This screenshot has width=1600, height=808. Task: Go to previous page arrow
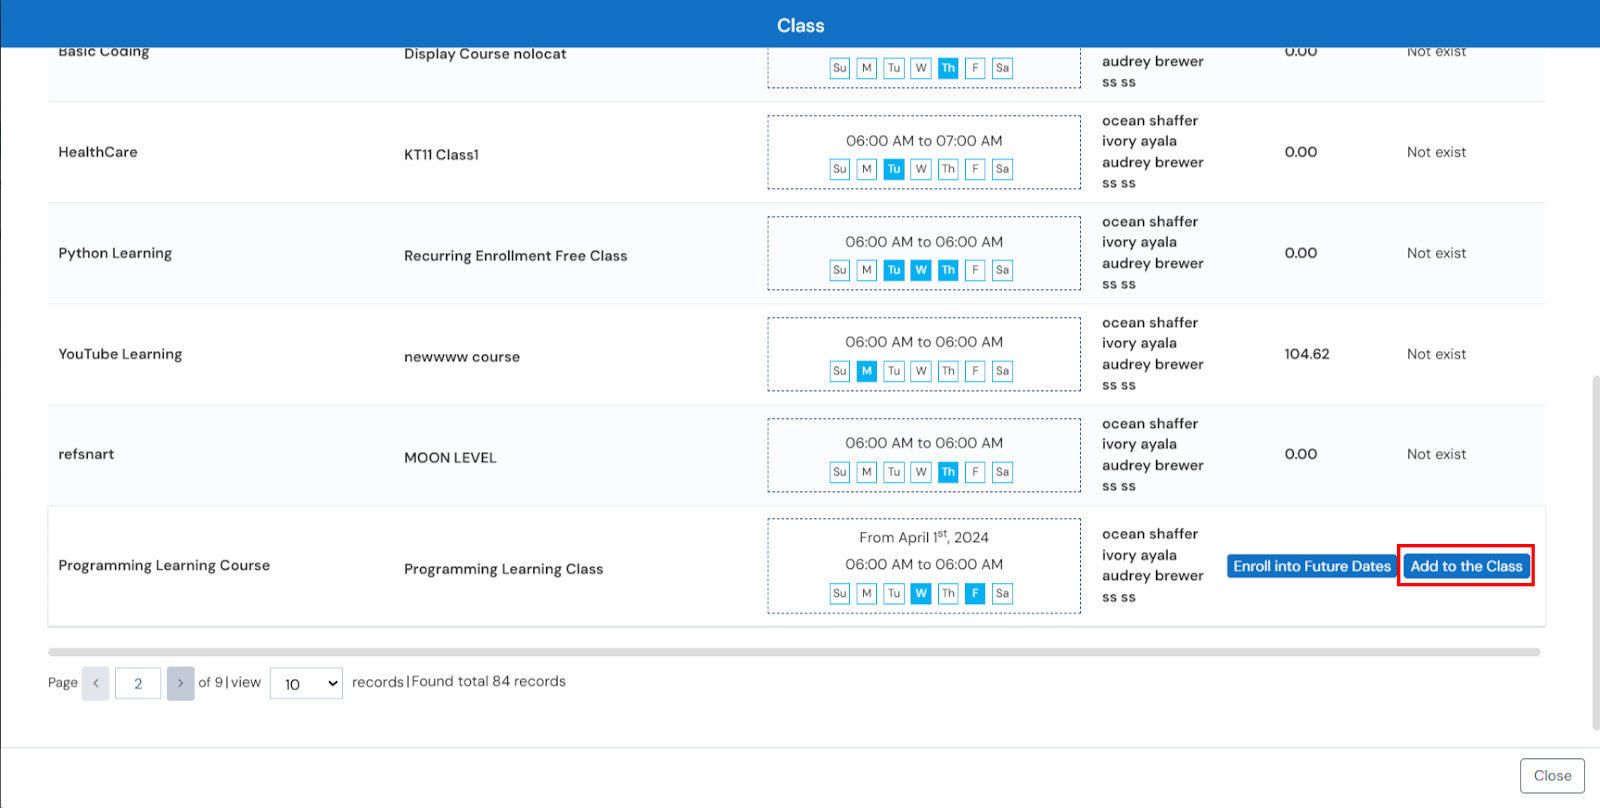point(96,684)
